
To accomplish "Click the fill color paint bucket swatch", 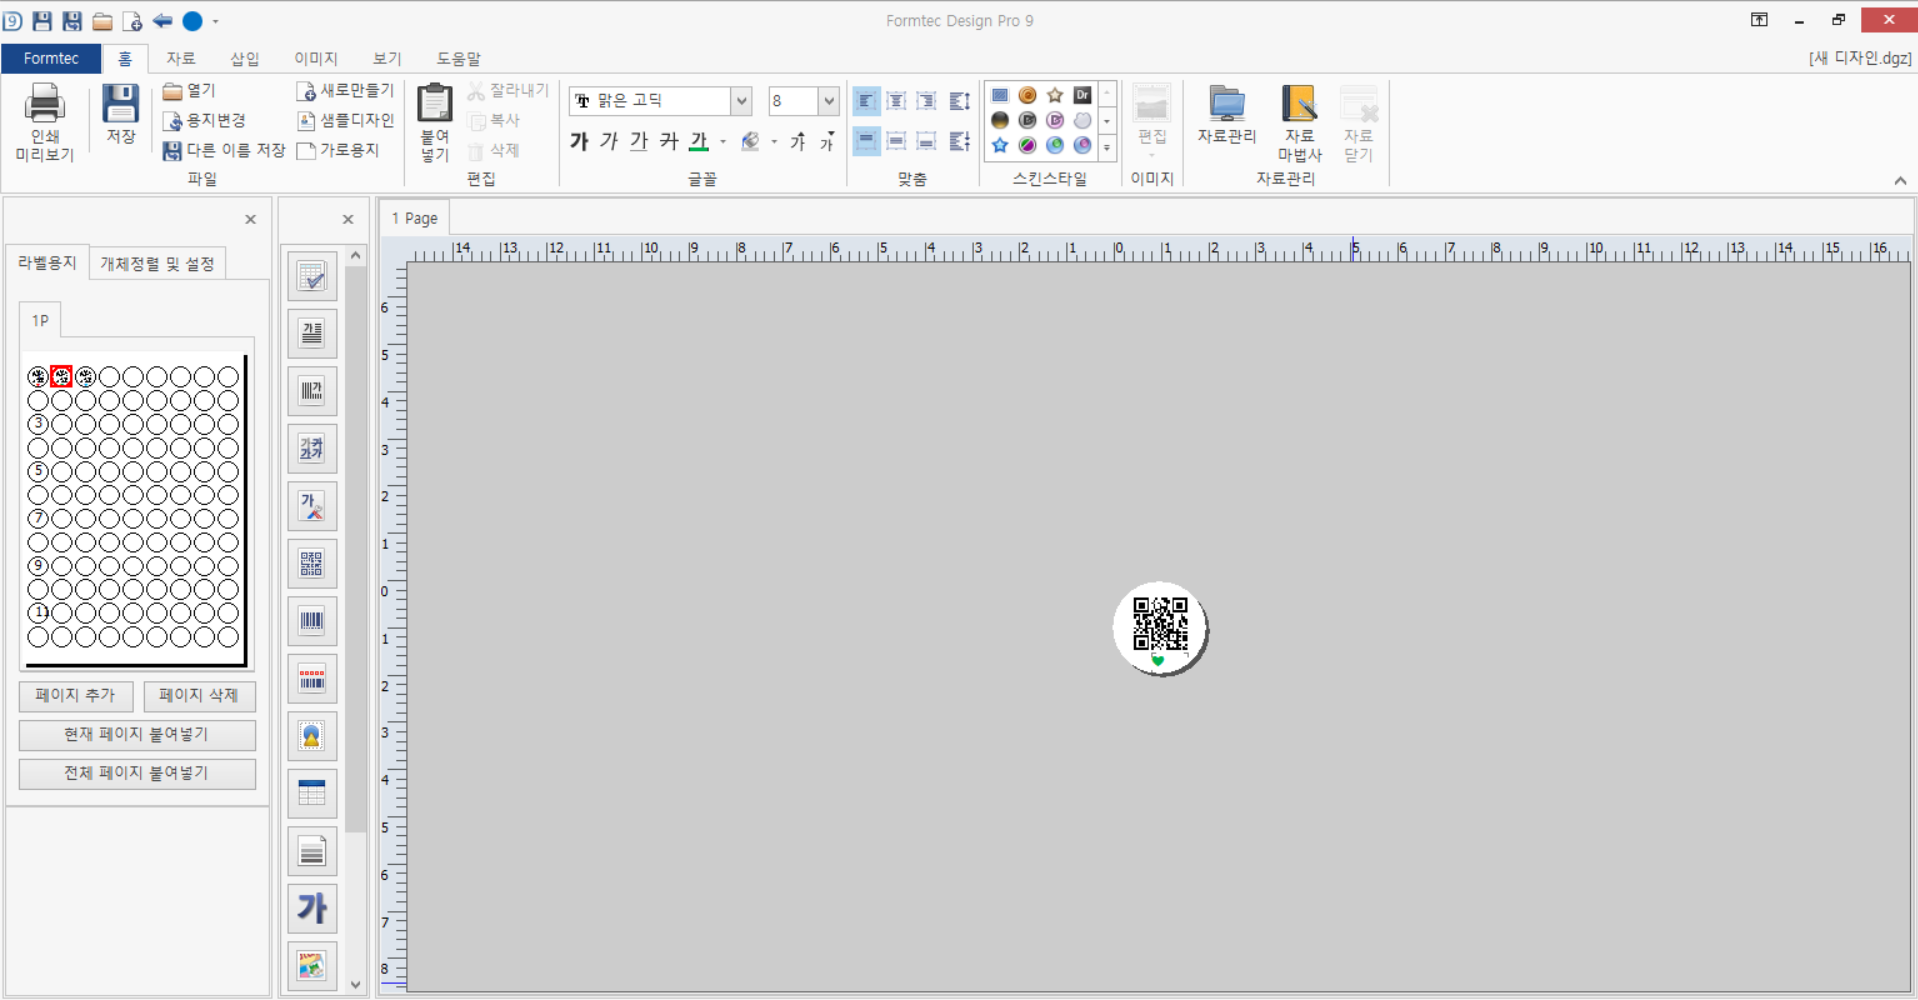I will [x=750, y=142].
